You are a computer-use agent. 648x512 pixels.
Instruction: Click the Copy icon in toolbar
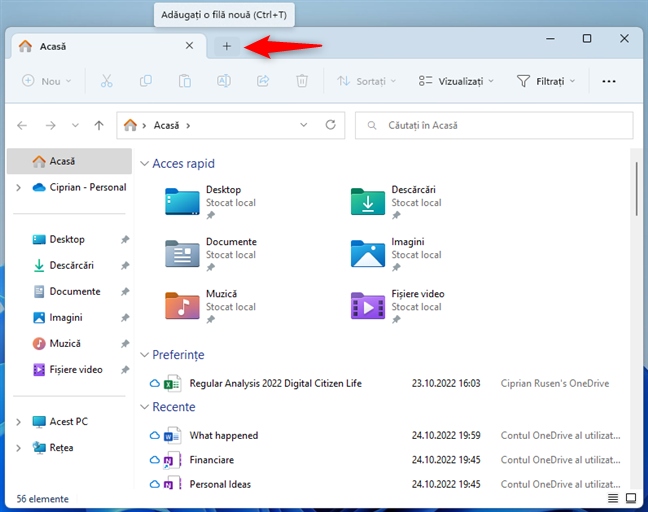click(145, 81)
